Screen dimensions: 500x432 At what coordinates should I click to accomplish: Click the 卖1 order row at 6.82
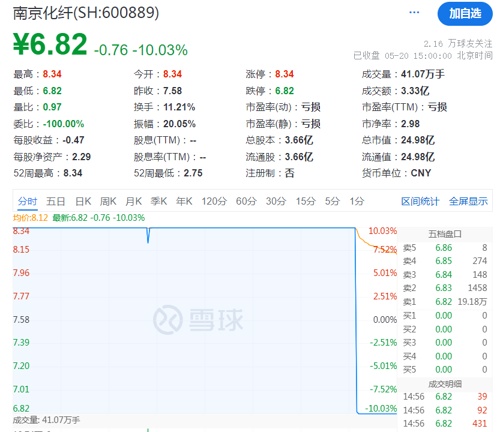tap(445, 302)
